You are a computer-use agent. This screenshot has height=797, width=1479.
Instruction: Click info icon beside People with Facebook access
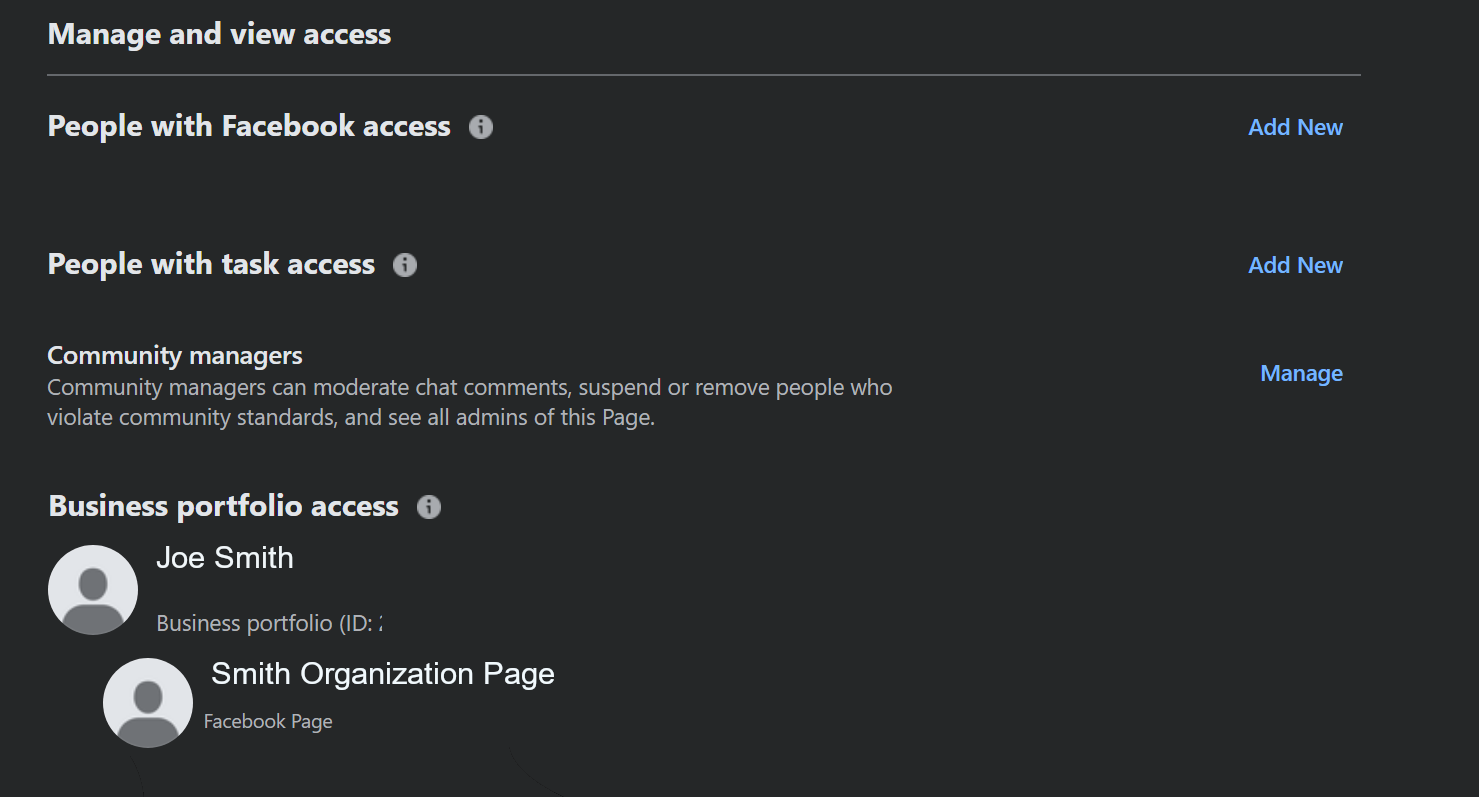click(x=481, y=127)
